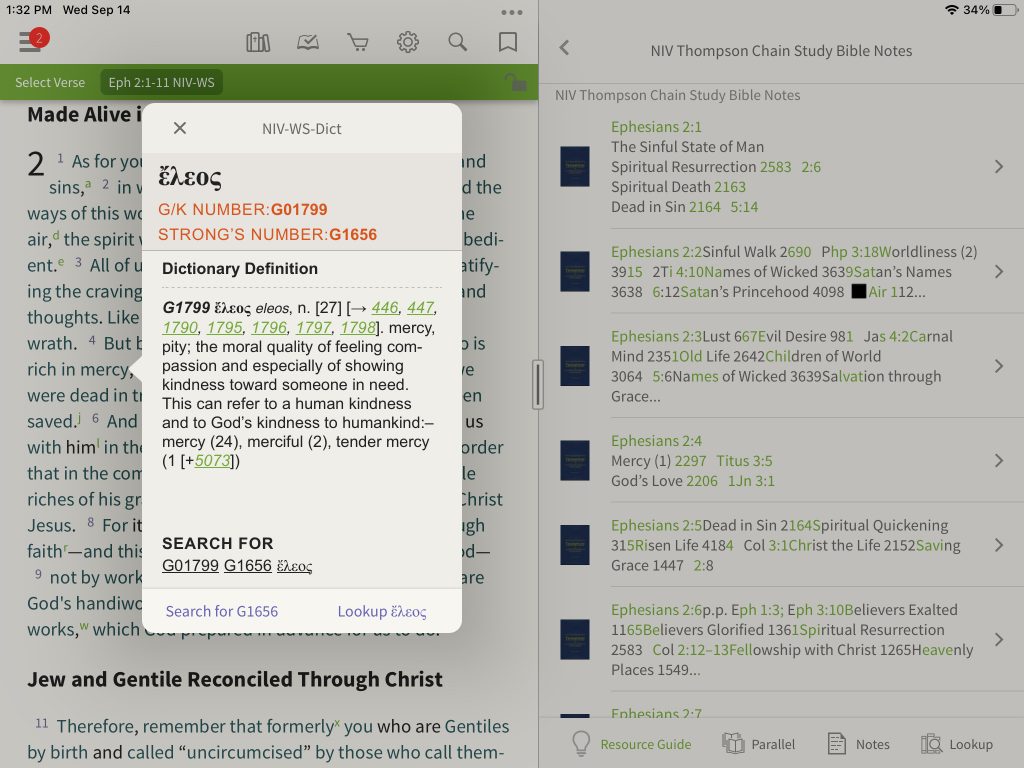Open Eph 2:1-11 NIV-WS reference selector
This screenshot has height=768, width=1024.
(161, 82)
